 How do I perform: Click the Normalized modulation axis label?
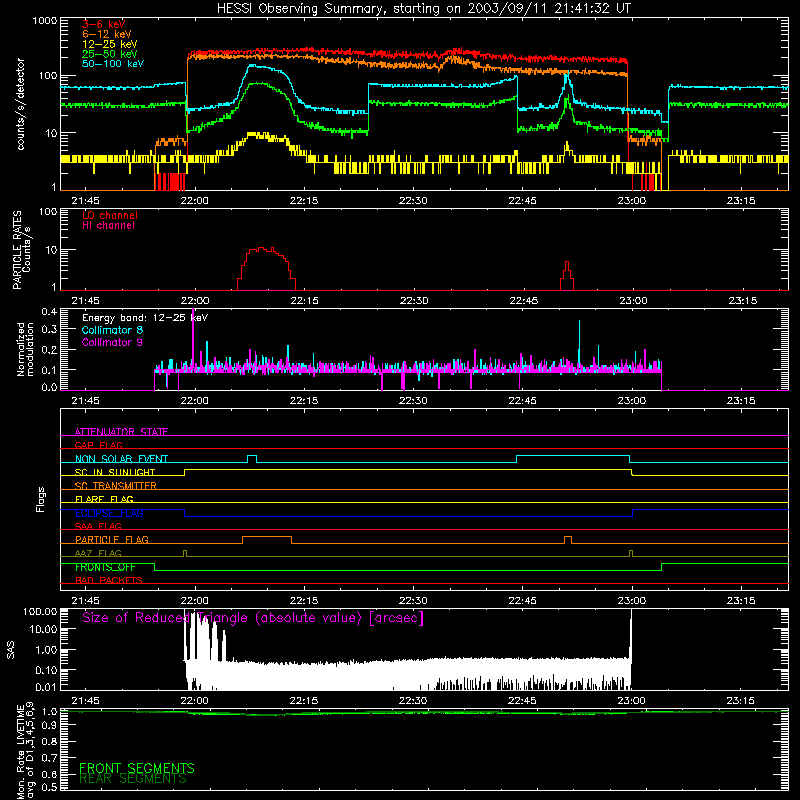(x=26, y=349)
